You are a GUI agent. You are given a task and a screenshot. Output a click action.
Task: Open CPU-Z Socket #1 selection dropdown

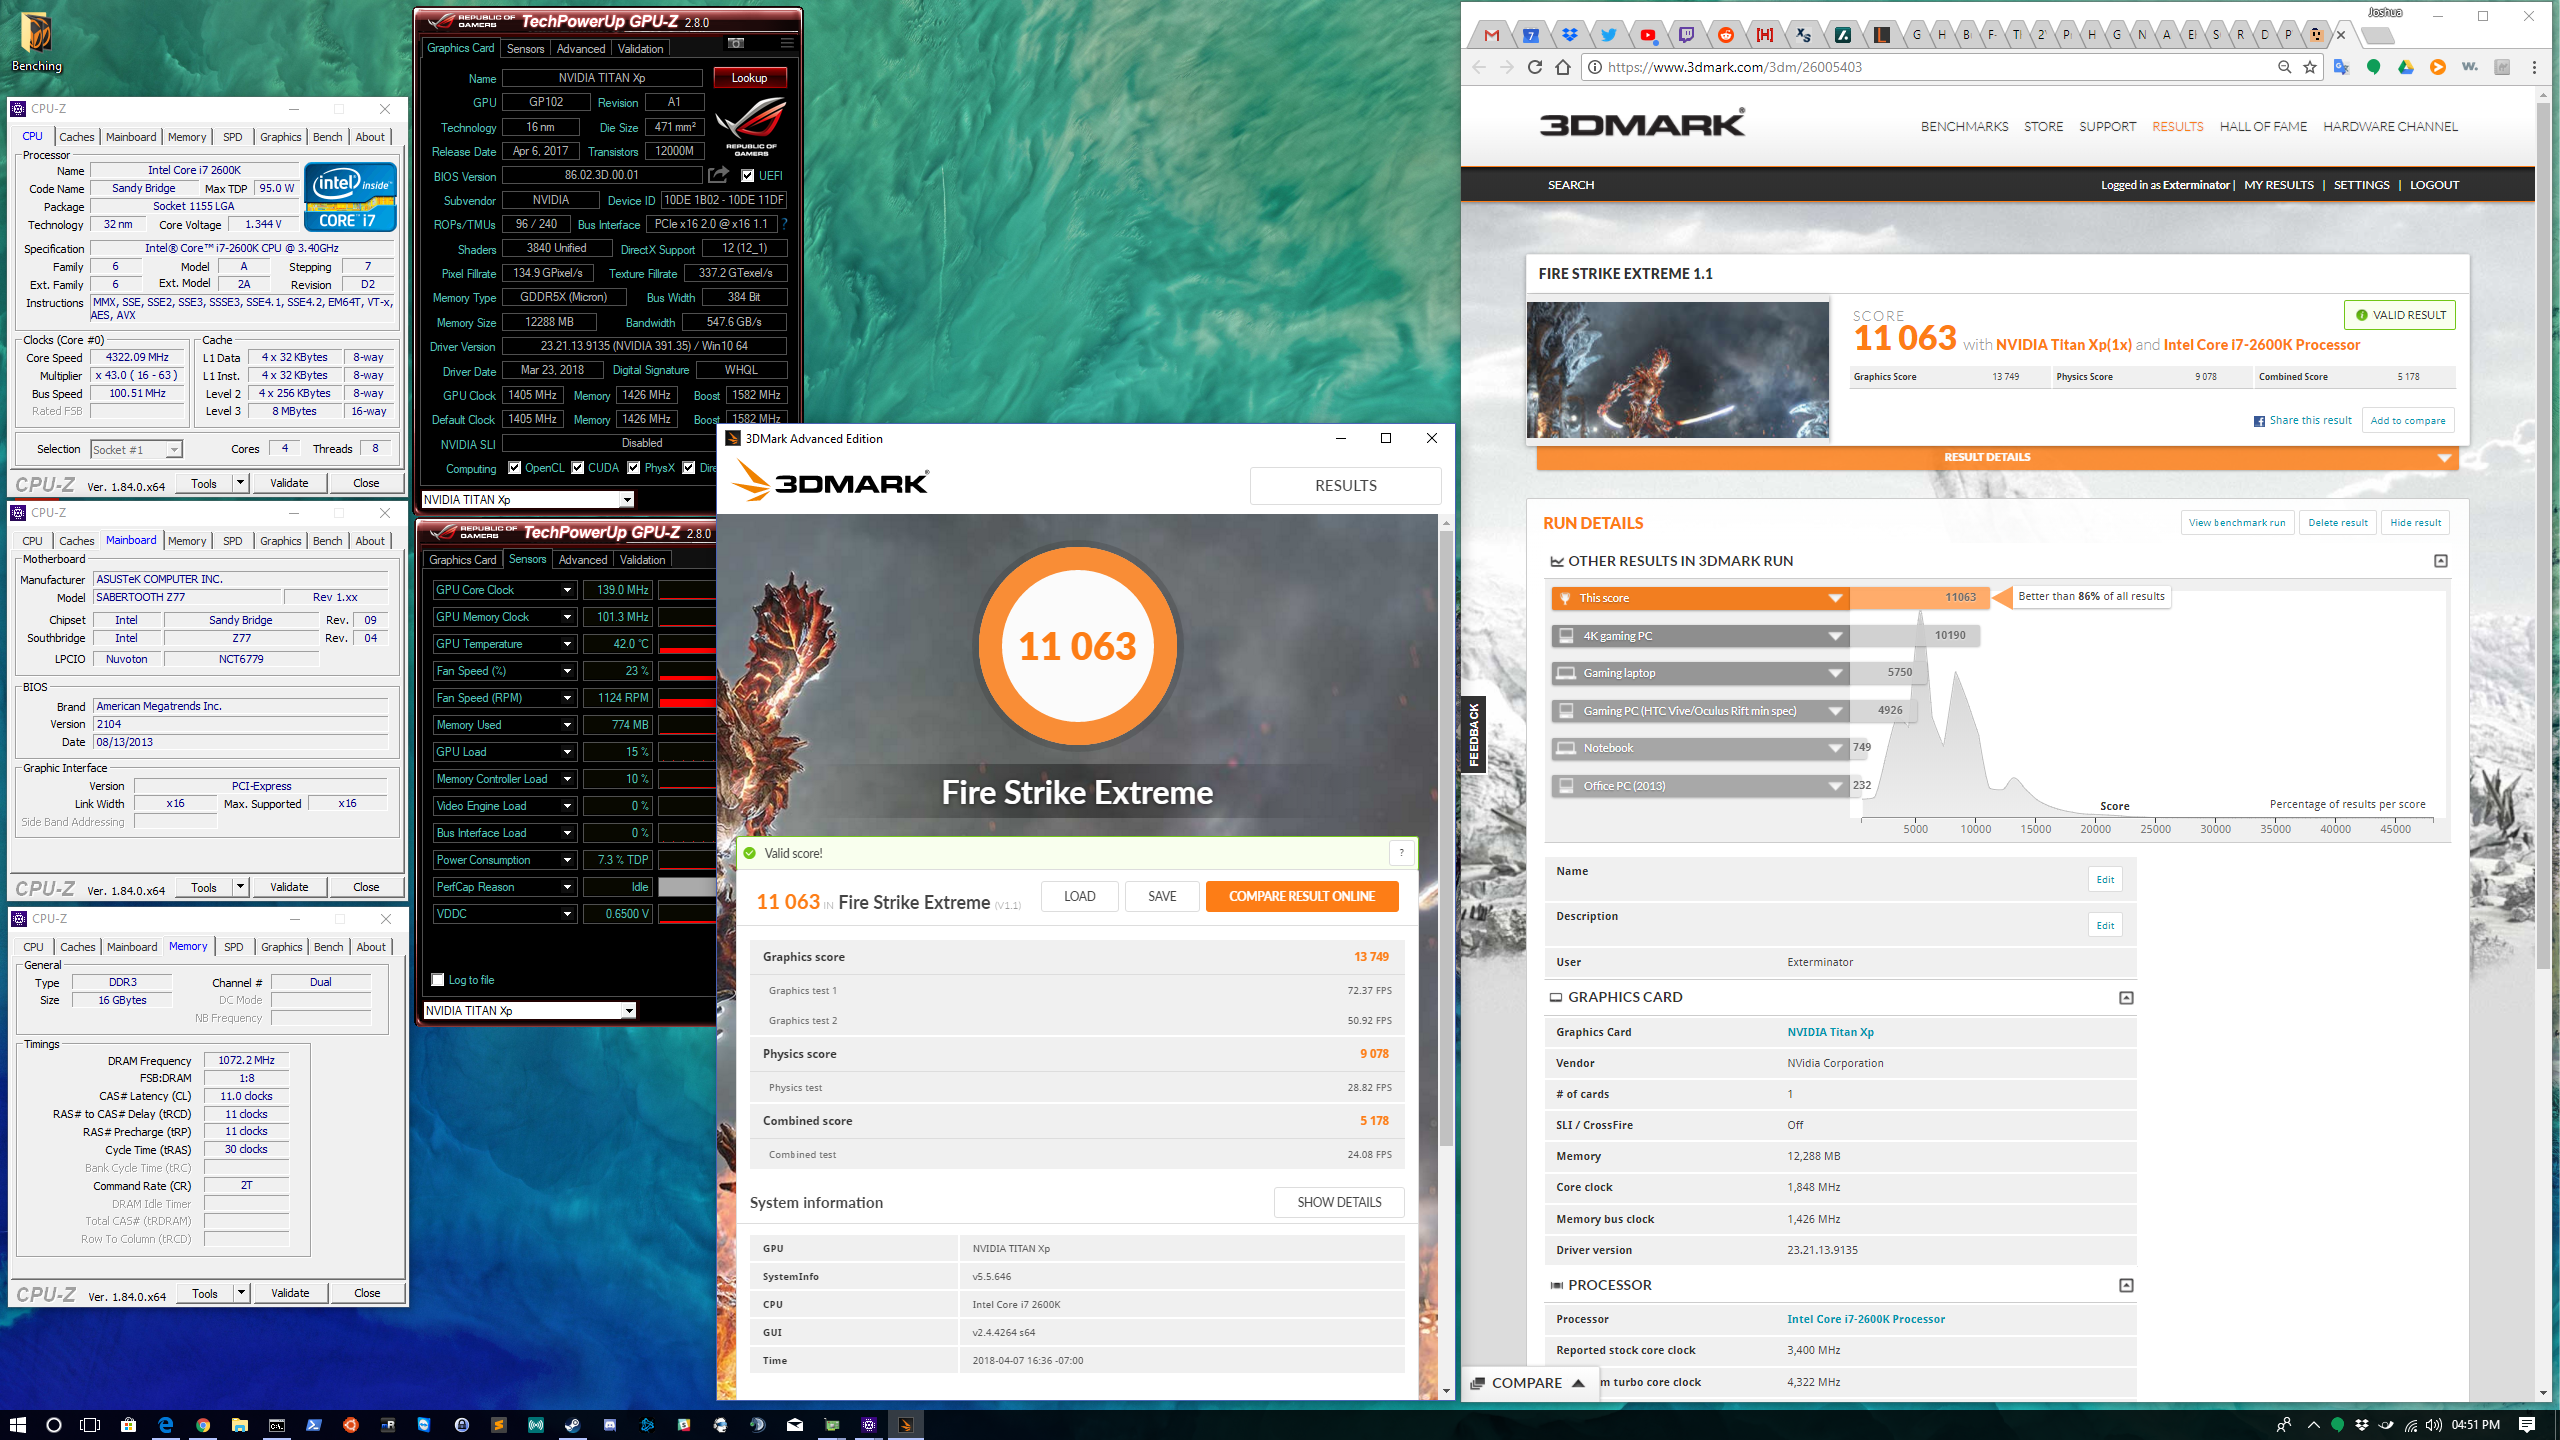(x=137, y=450)
